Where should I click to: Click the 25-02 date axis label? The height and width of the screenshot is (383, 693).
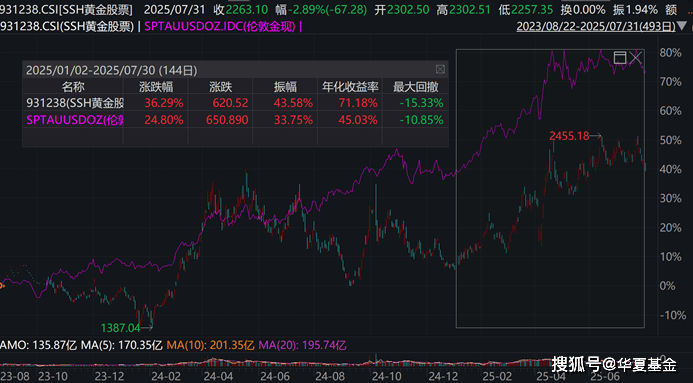[x=496, y=376]
